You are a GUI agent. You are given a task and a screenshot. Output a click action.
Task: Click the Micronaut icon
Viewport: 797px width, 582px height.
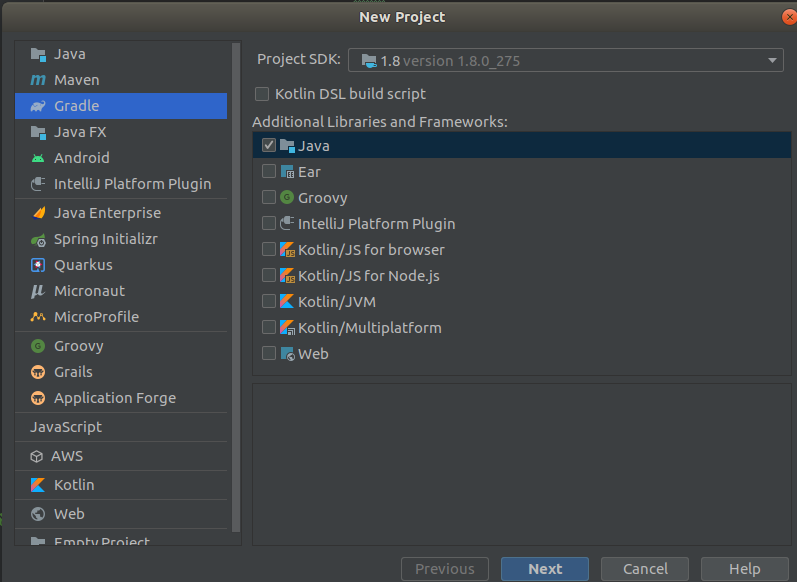pos(38,291)
